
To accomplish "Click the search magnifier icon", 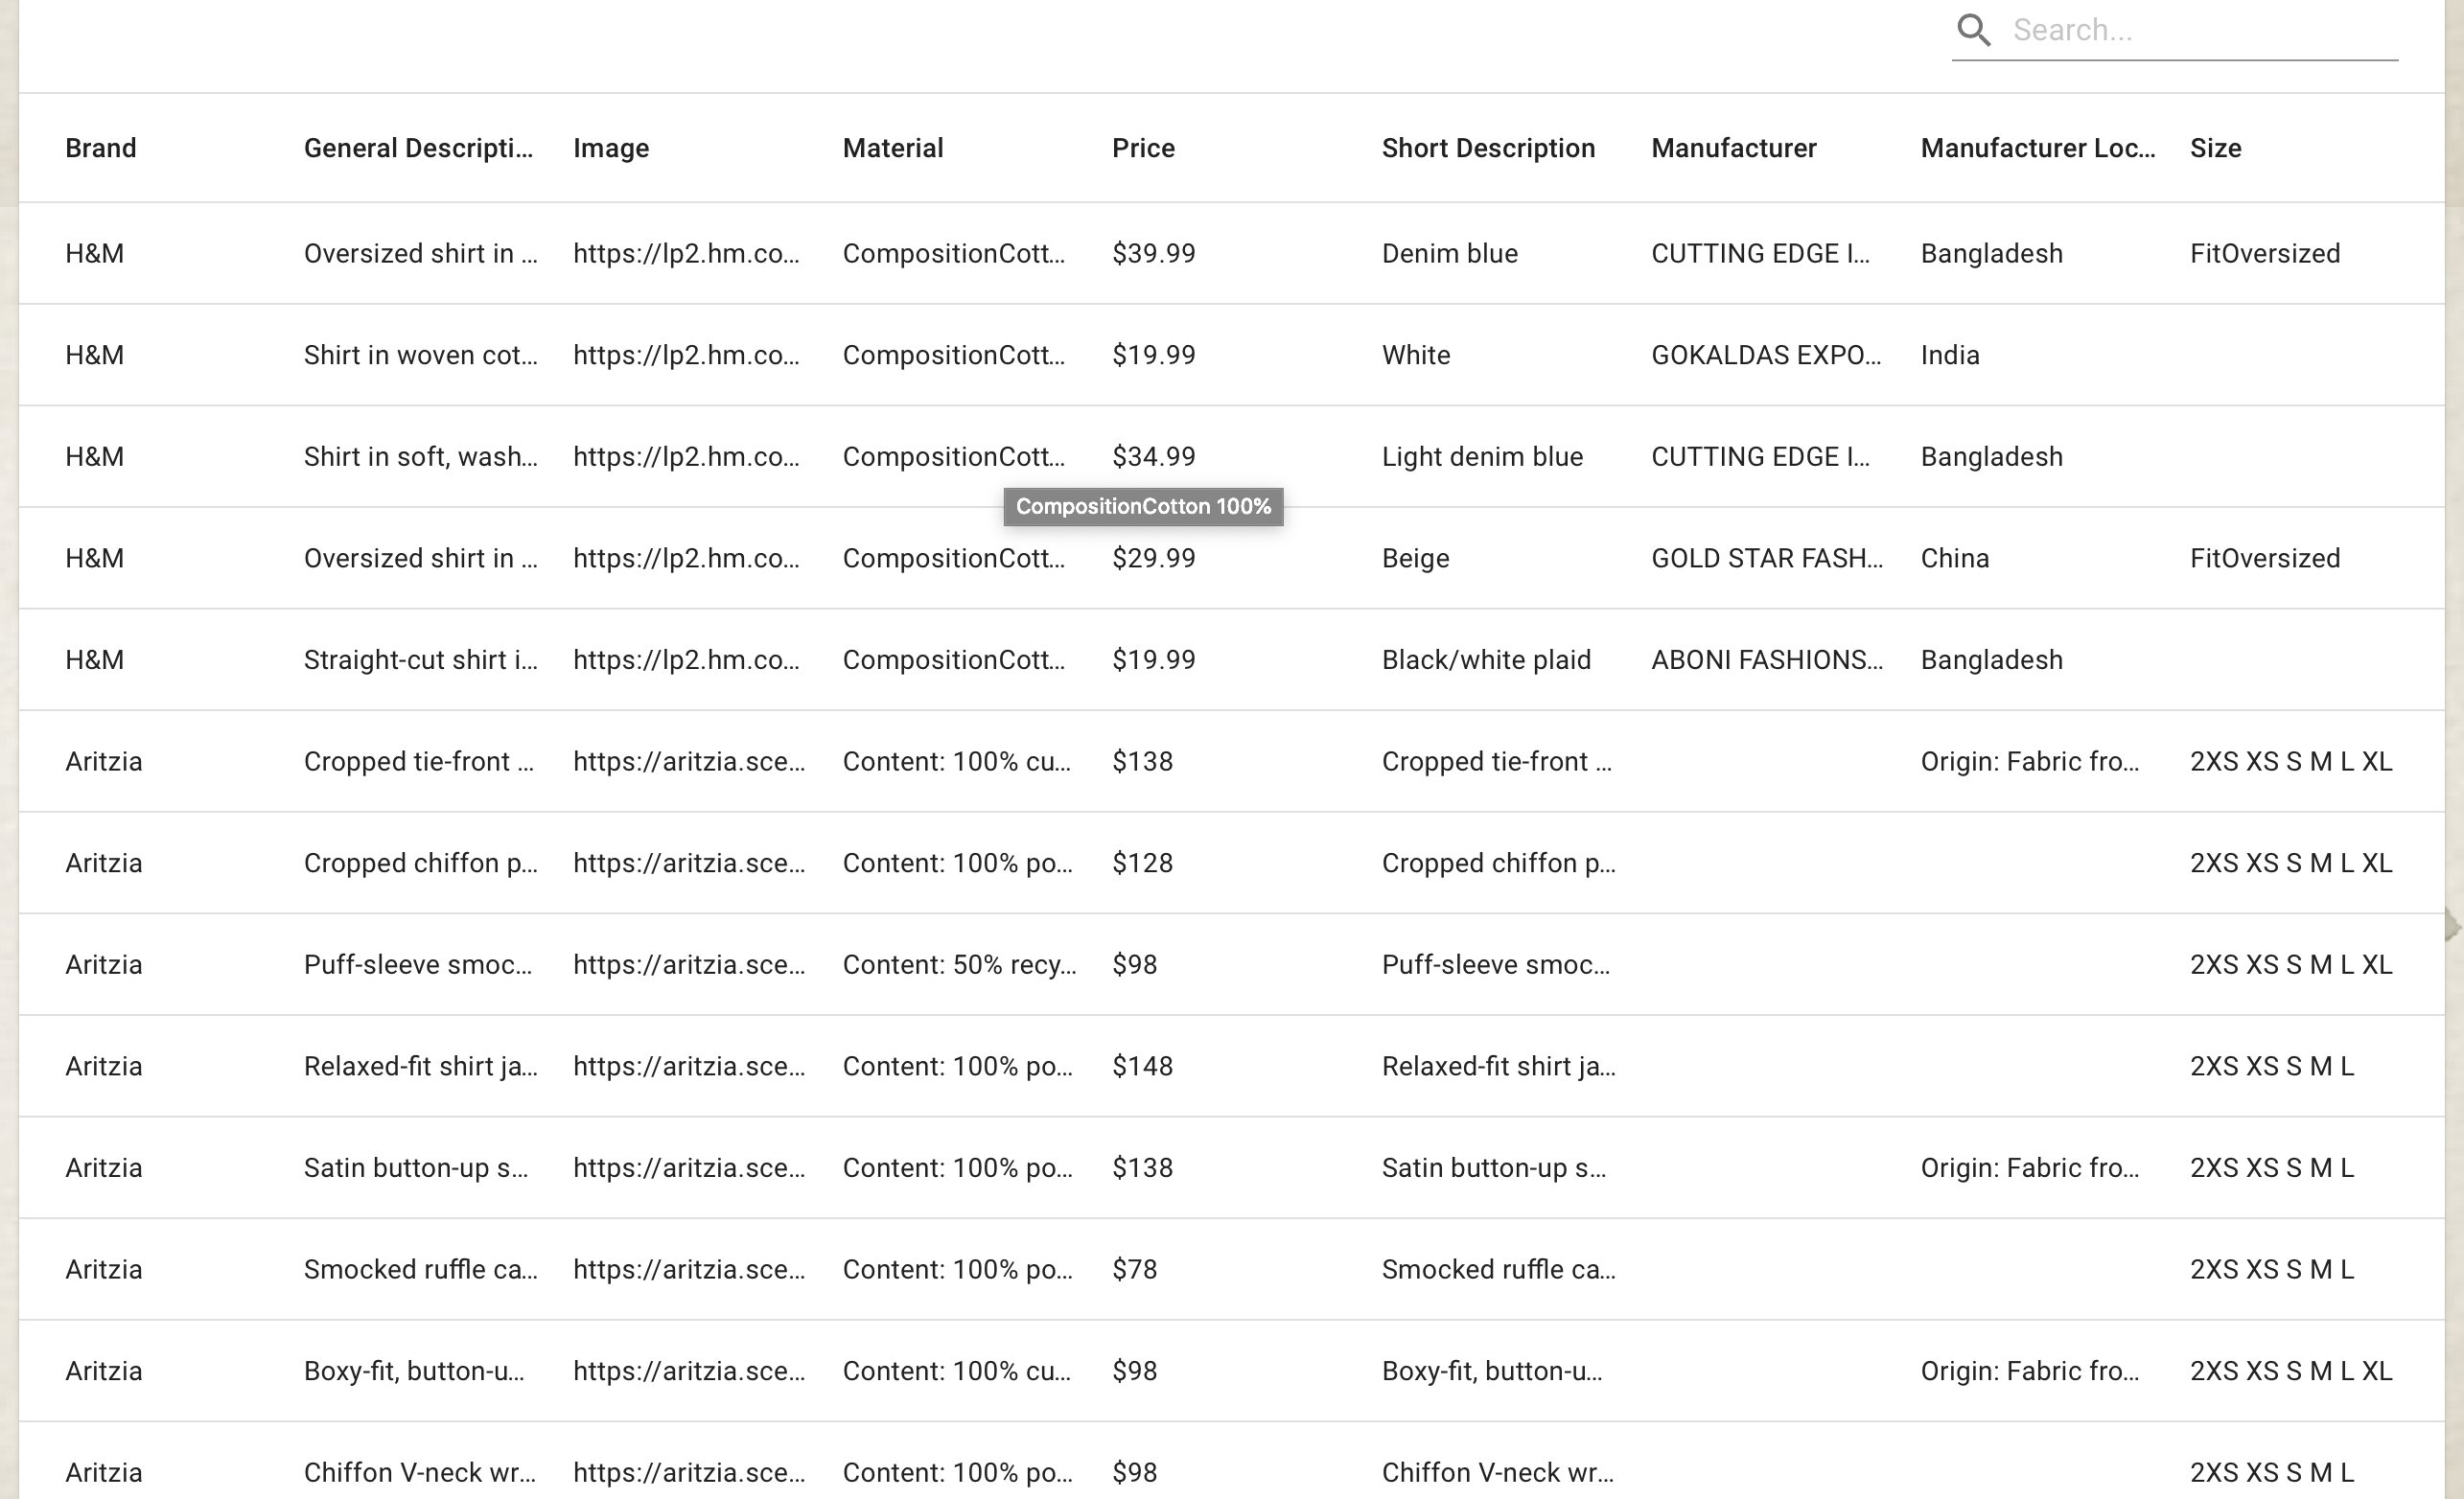I will [1973, 30].
